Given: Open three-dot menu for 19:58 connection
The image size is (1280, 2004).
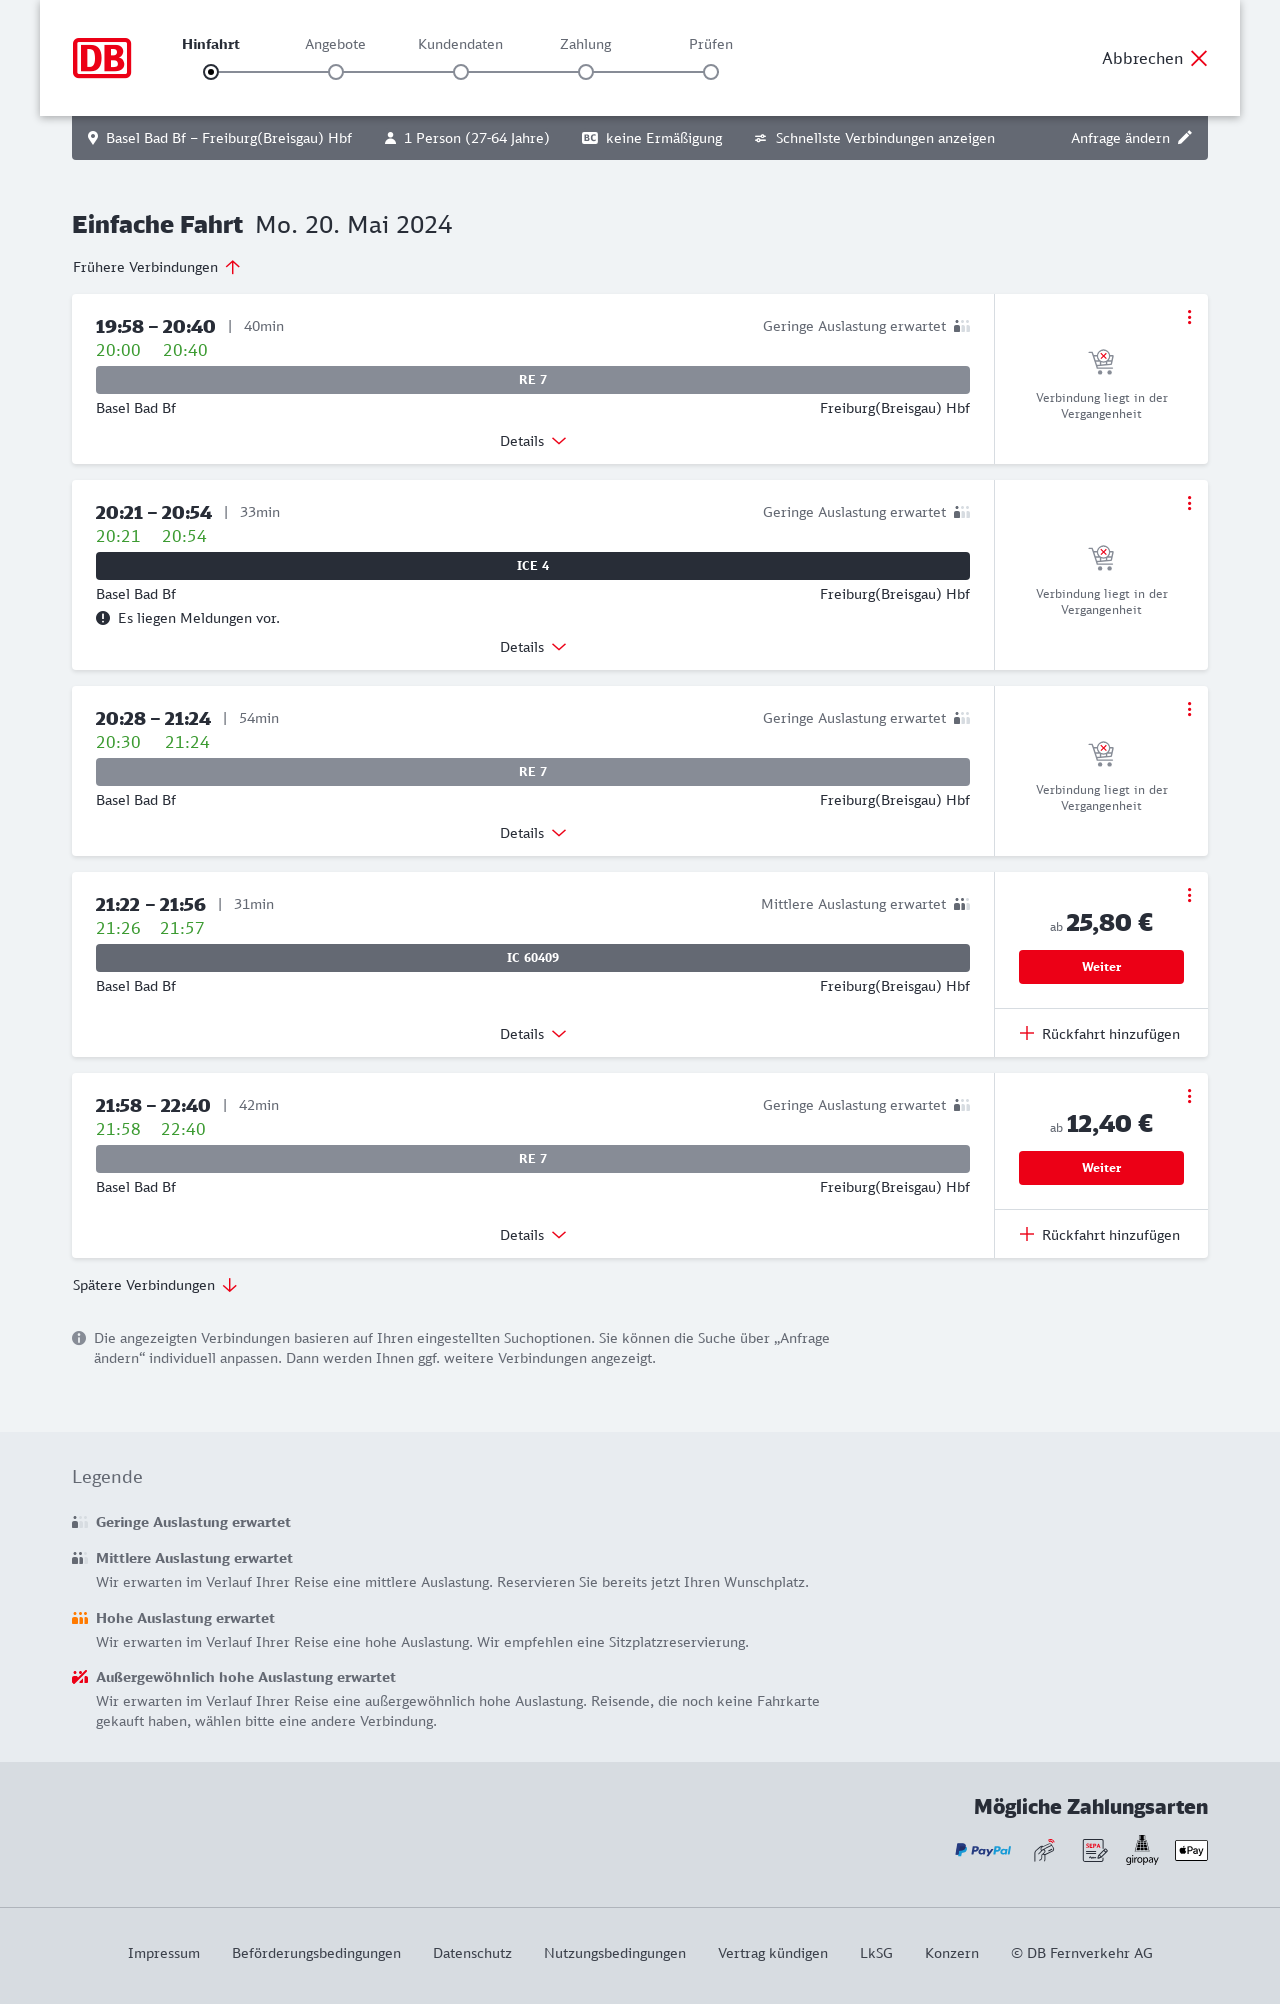Looking at the screenshot, I should tap(1189, 317).
